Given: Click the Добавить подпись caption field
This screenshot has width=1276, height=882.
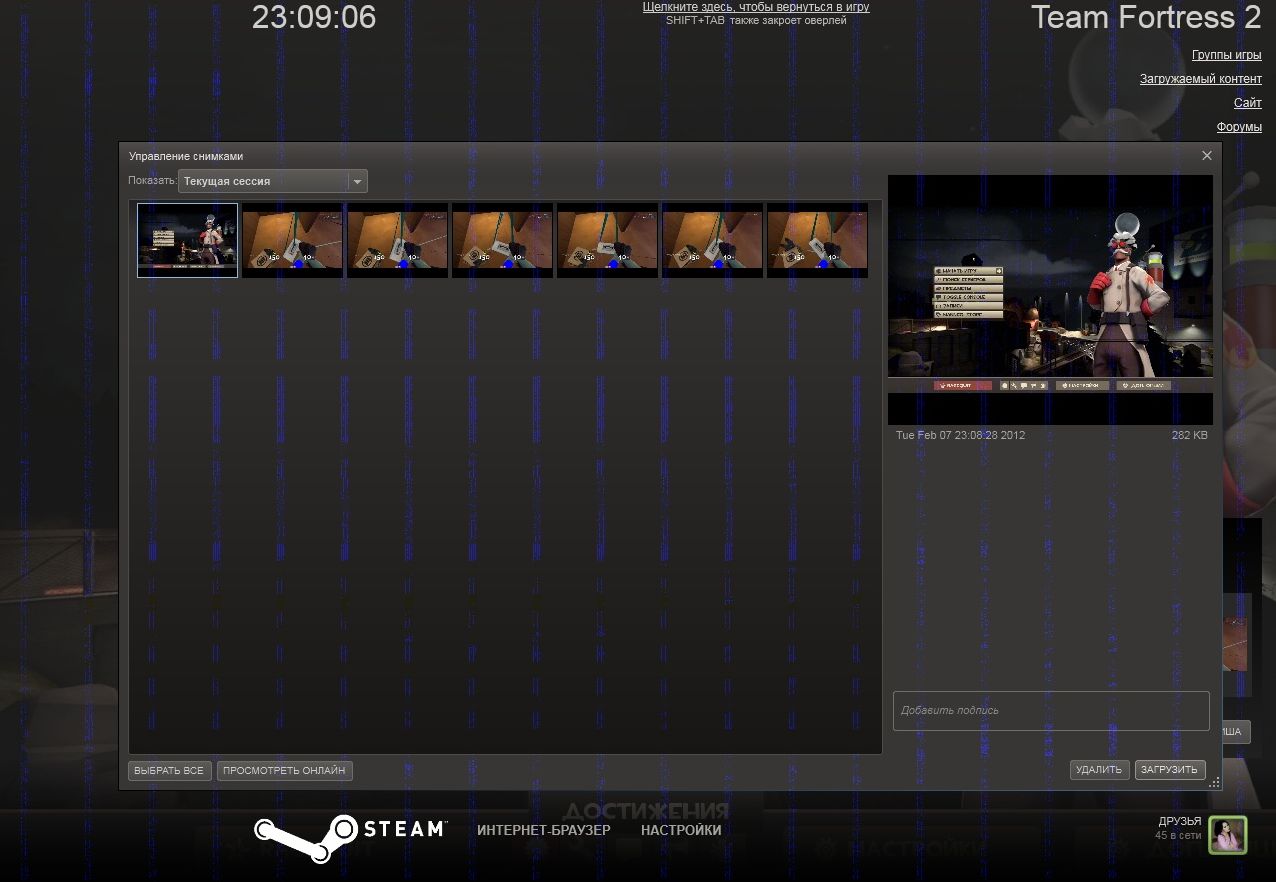Looking at the screenshot, I should 1051,710.
